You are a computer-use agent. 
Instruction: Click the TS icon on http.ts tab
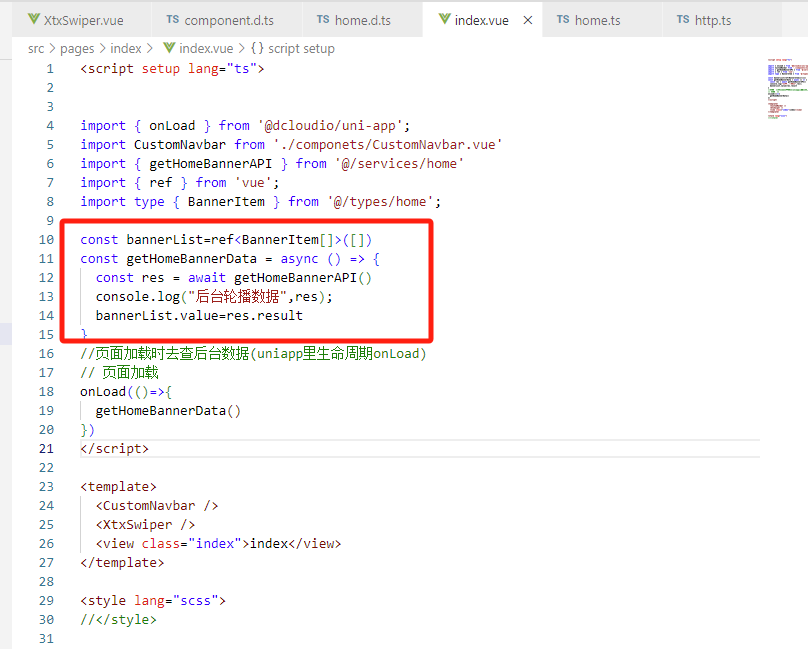tap(683, 20)
